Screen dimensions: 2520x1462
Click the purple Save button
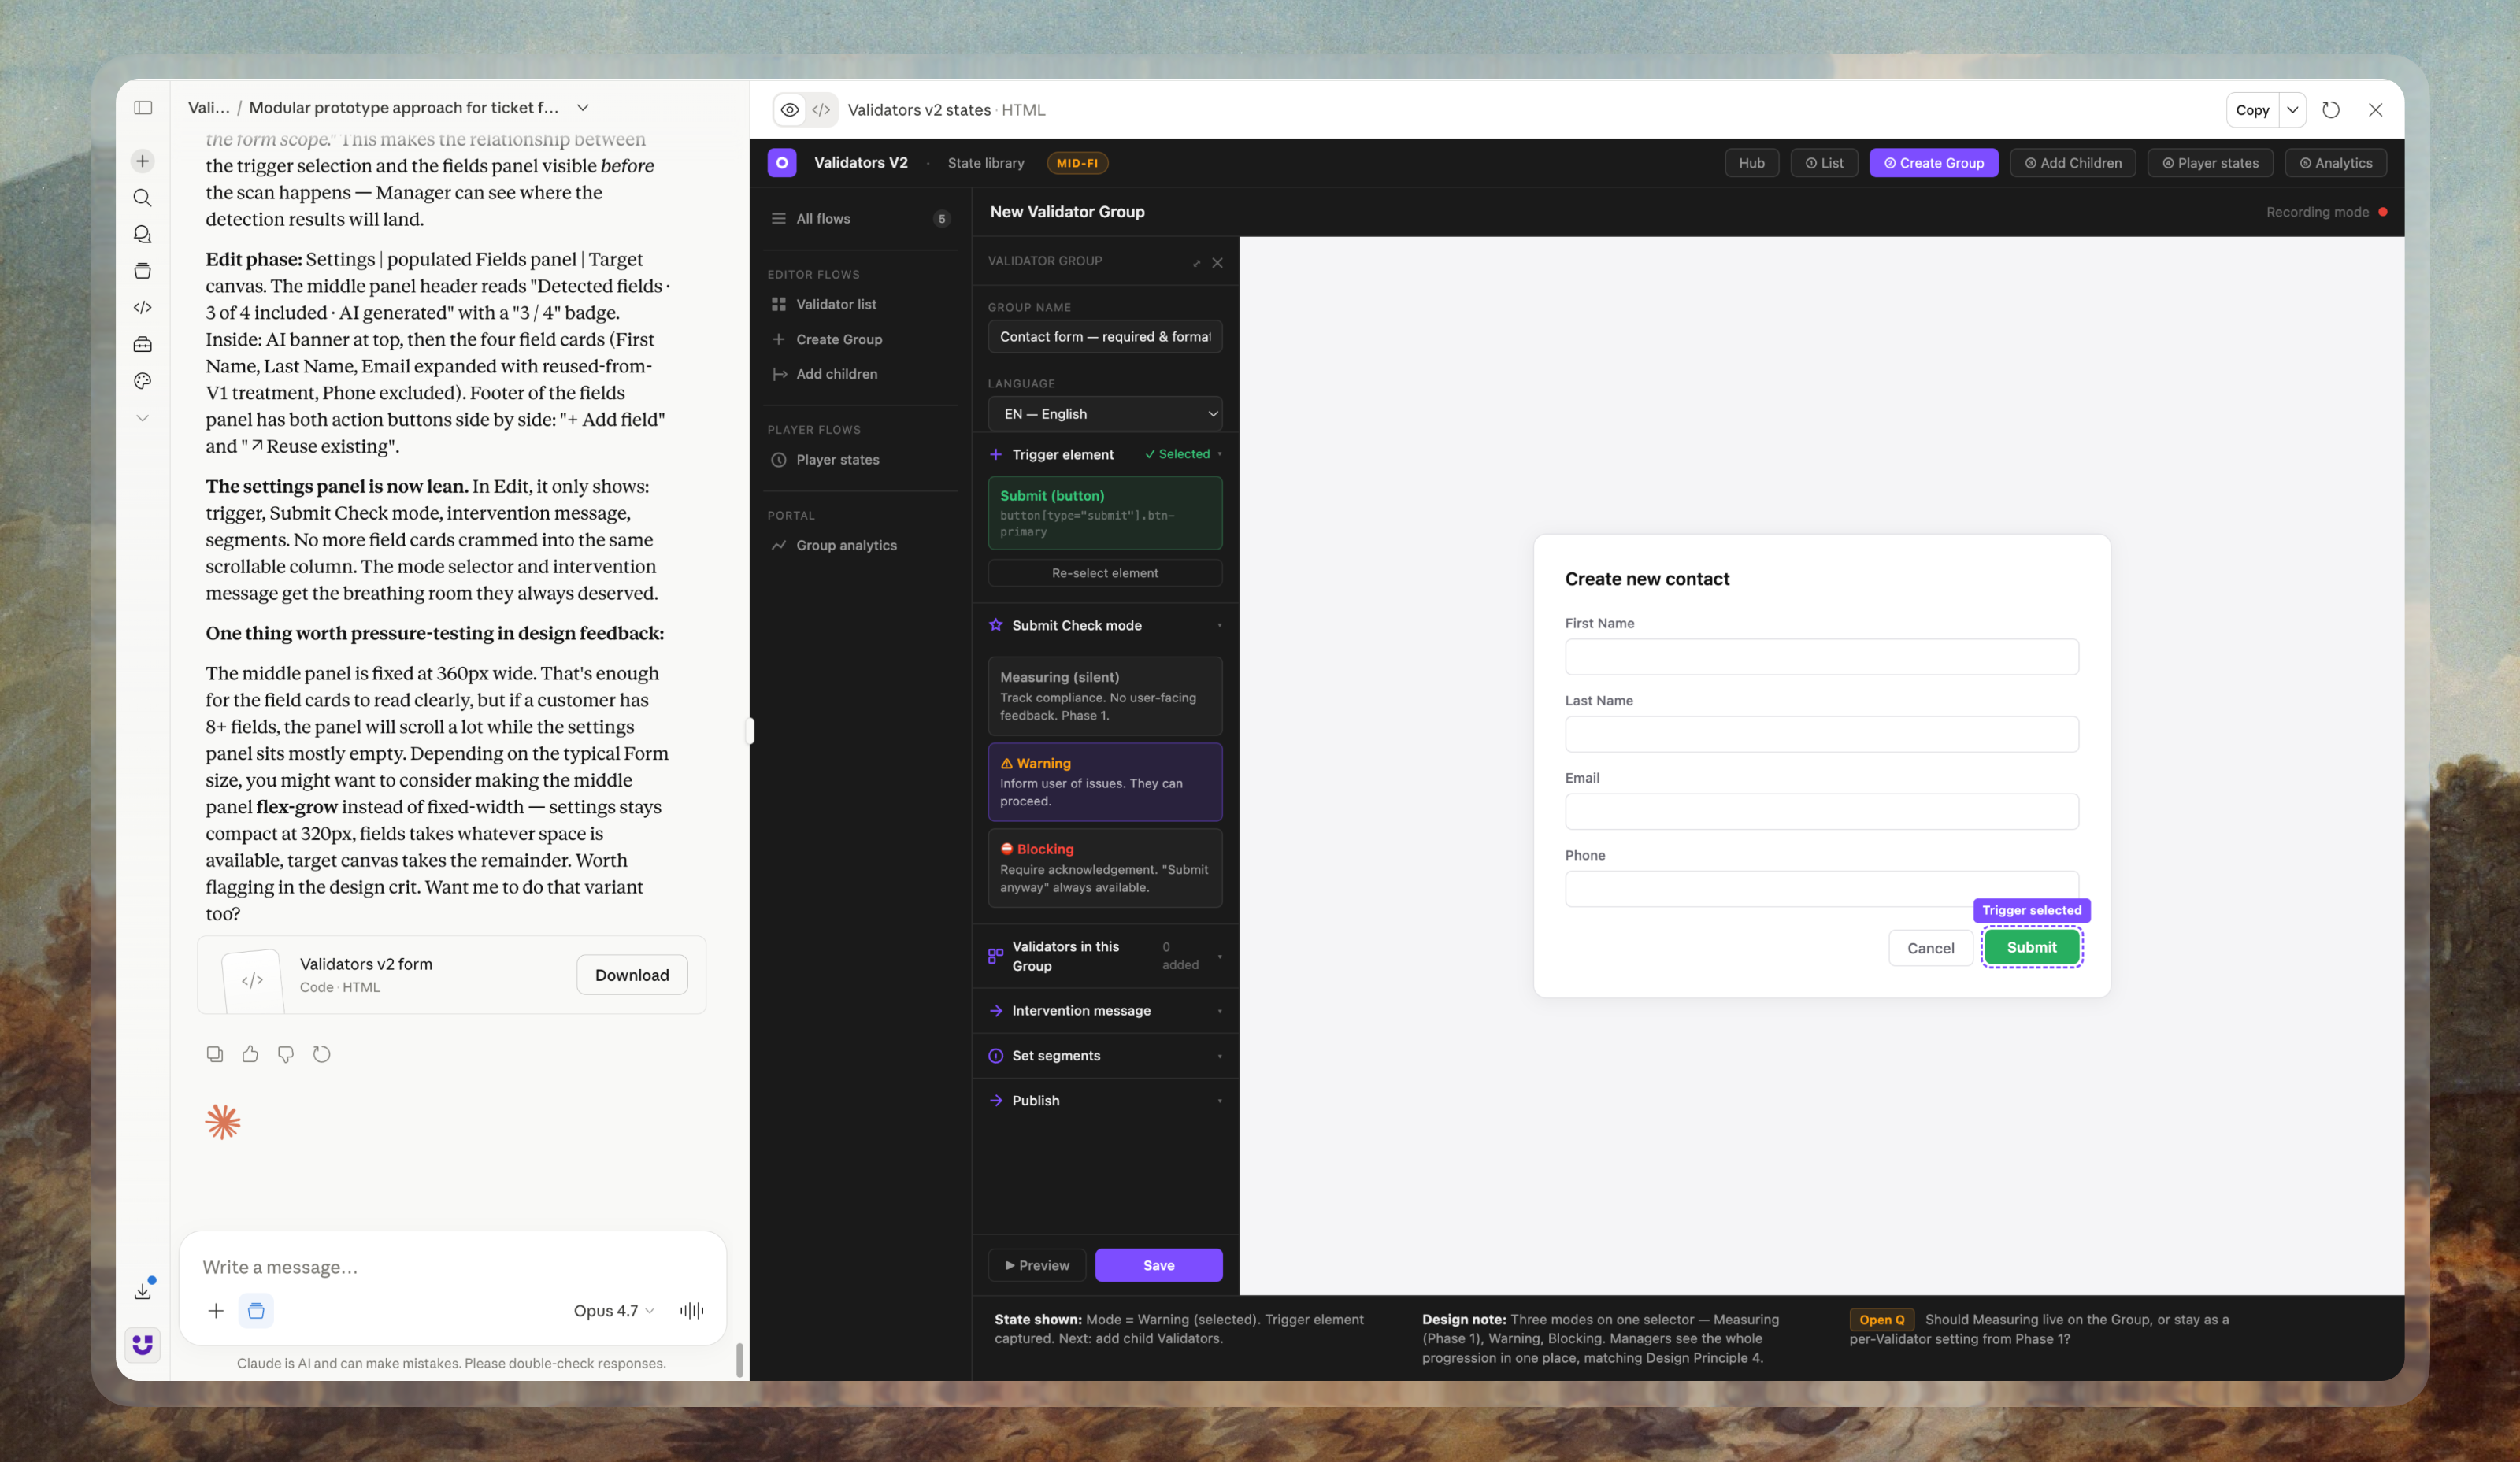(1159, 1266)
